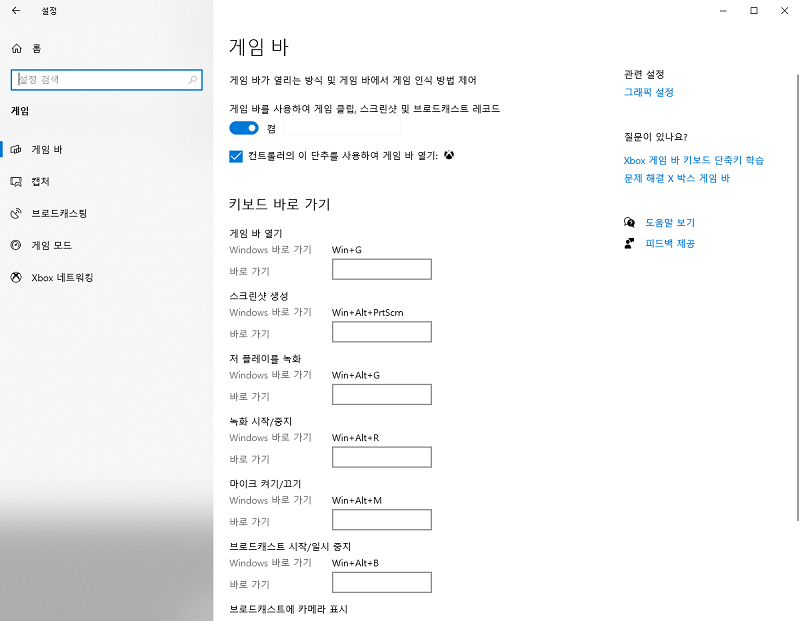
Task: Turn off the 게임 바 켬 switch
Action: pyautogui.click(x=245, y=128)
